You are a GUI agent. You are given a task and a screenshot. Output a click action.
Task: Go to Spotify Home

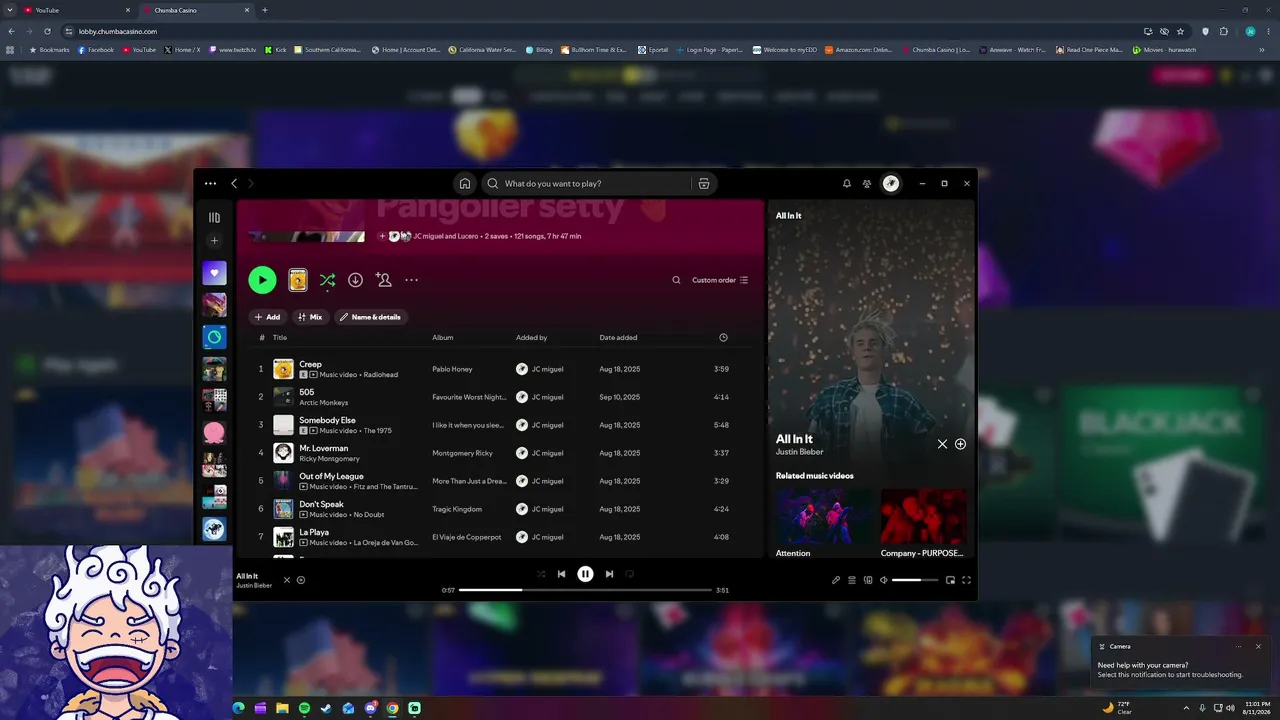tap(465, 184)
